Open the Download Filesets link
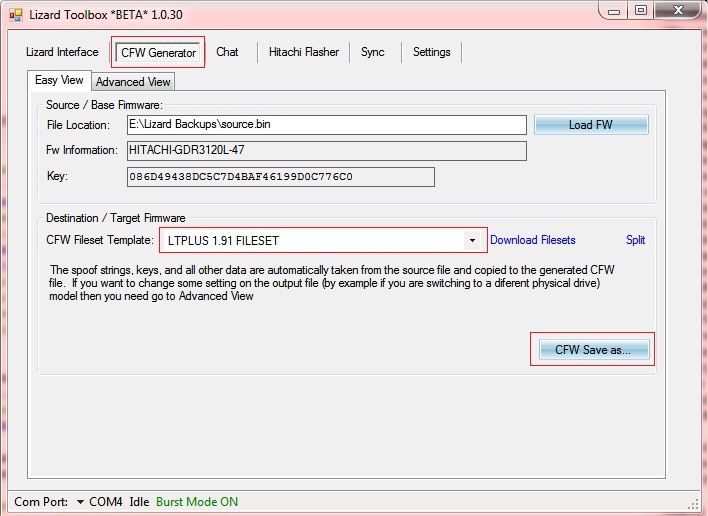708x516 pixels. pyautogui.click(x=532, y=240)
